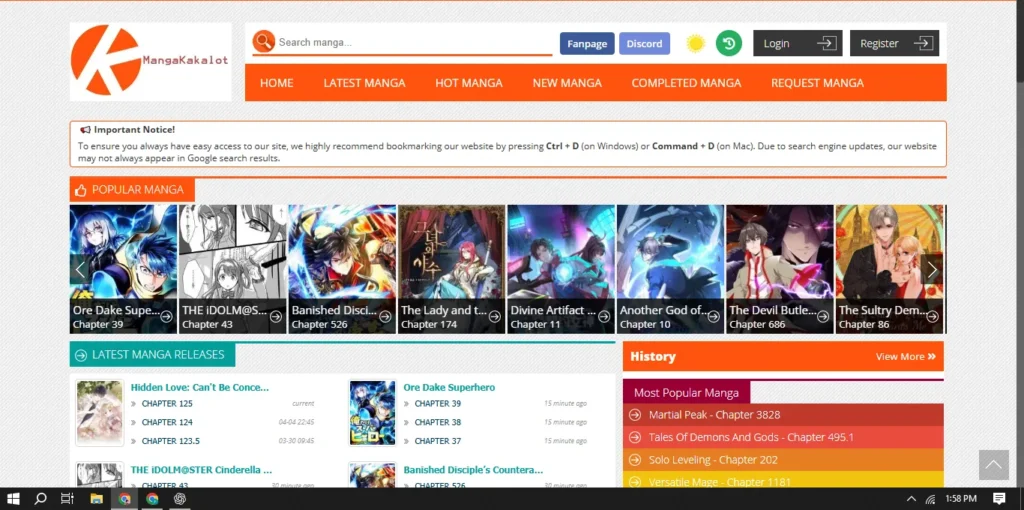This screenshot has width=1024, height=510.
Task: Open reading history via green clock icon
Action: [728, 43]
